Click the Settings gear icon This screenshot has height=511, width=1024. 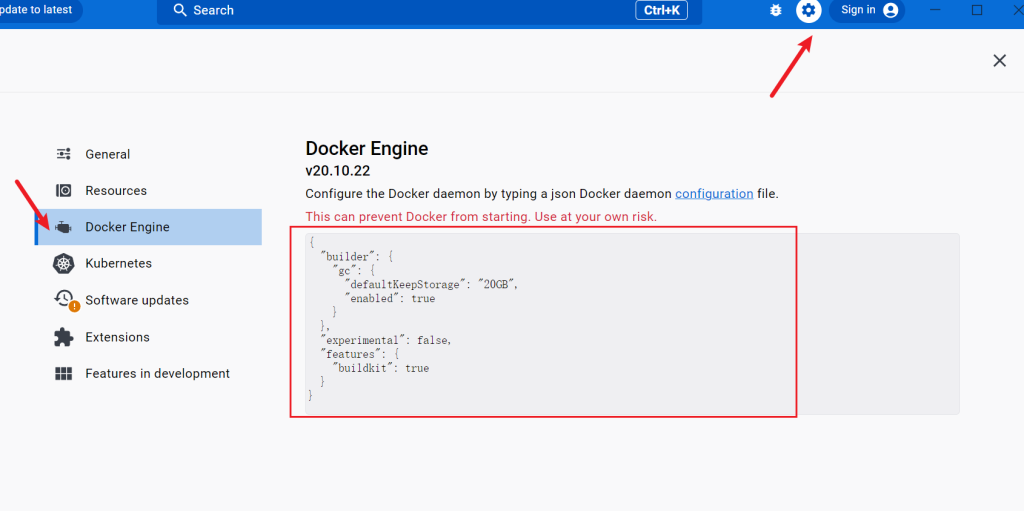coord(808,10)
